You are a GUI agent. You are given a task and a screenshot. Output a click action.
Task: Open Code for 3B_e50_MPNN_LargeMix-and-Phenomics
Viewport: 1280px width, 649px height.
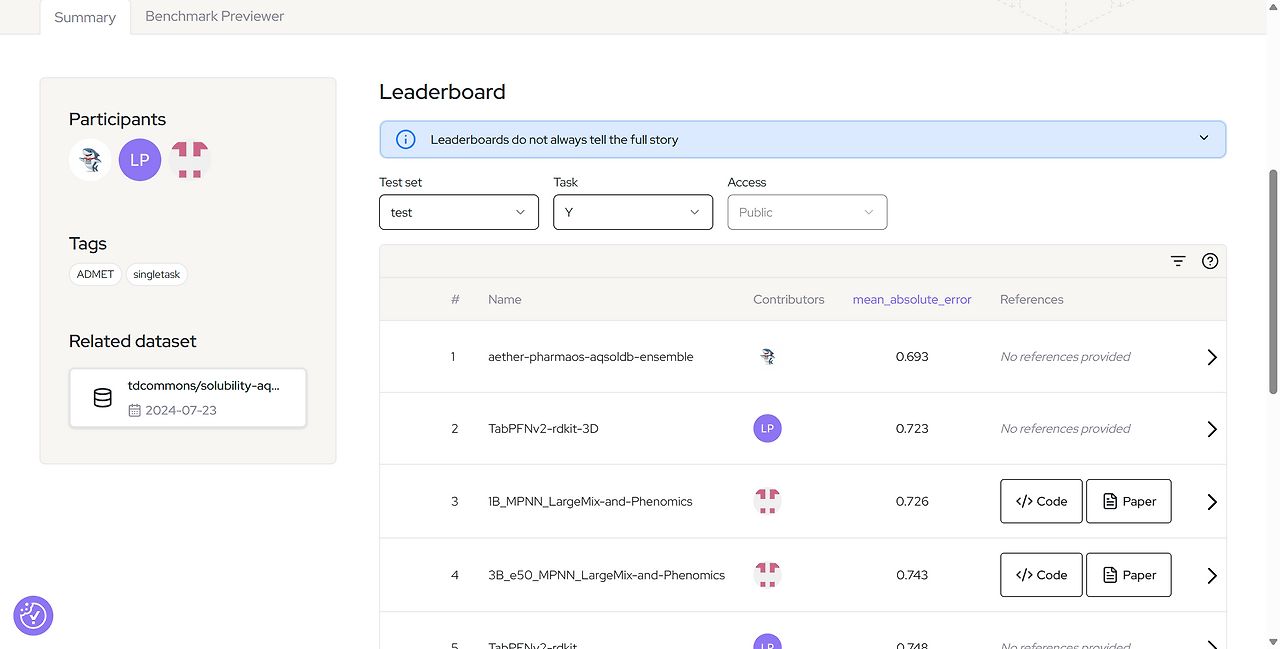1041,575
